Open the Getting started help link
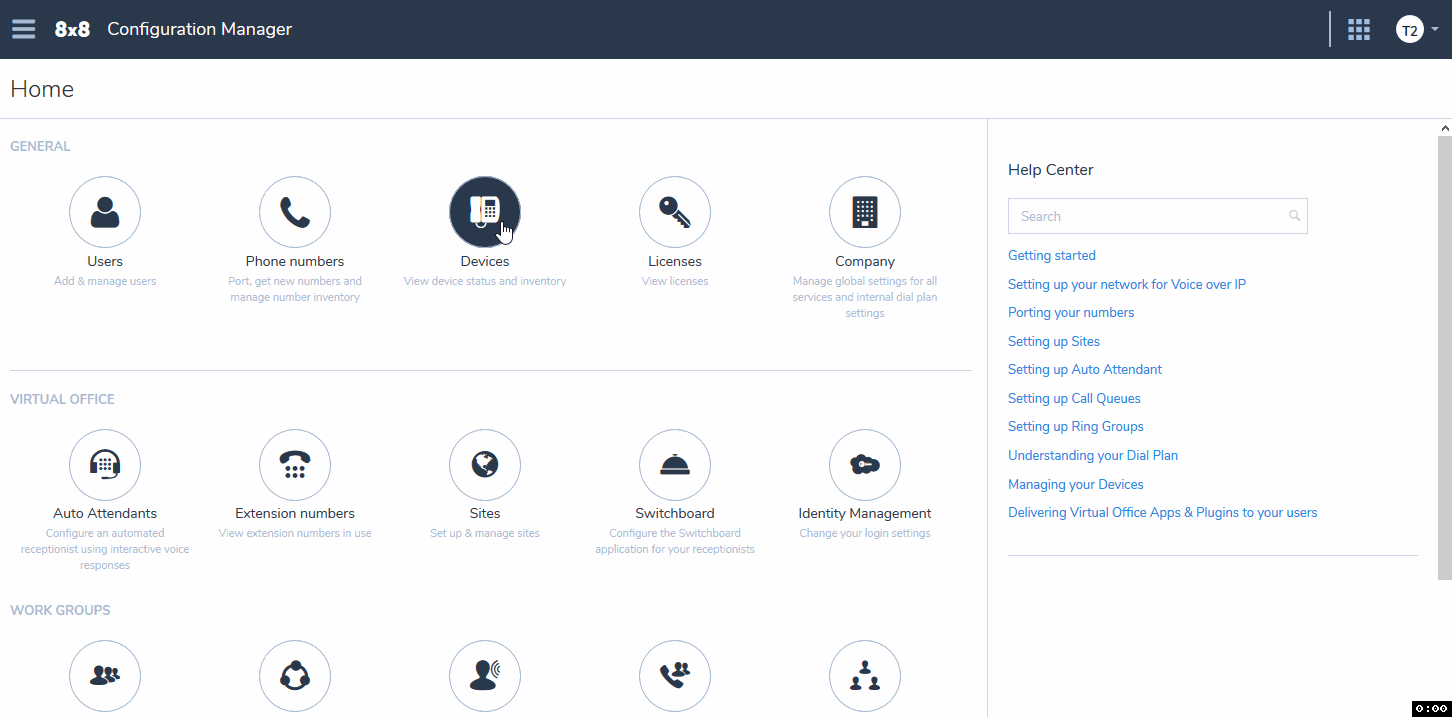 1052,256
